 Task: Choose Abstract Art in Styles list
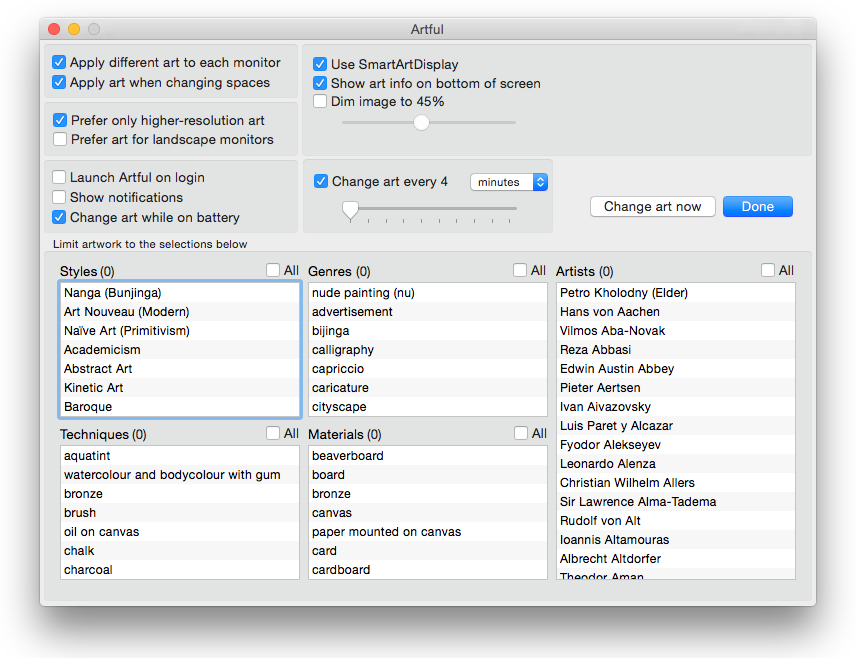point(180,369)
